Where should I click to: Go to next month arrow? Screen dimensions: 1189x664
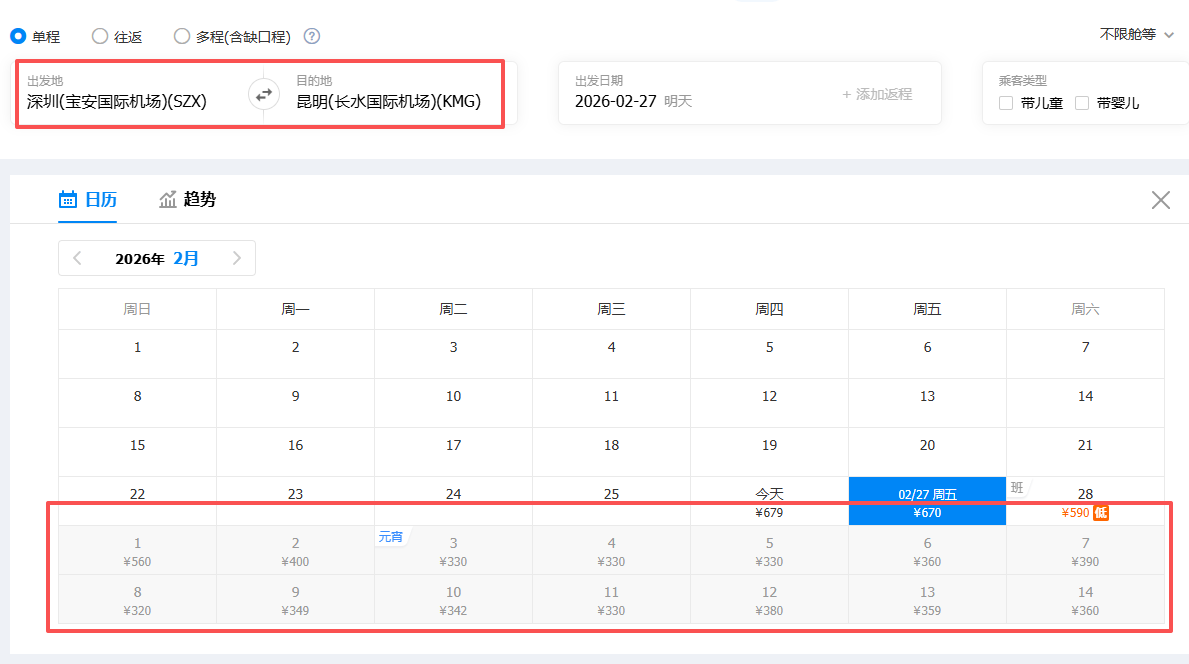[237, 258]
